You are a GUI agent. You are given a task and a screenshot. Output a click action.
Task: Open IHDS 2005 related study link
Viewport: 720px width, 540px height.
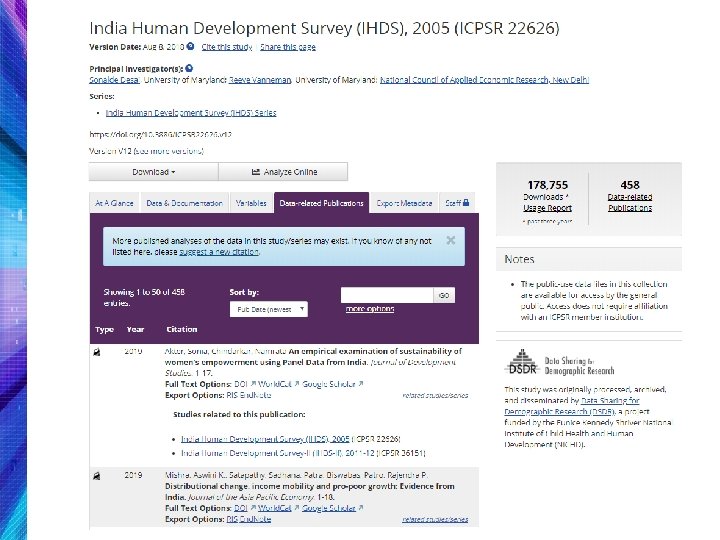pyautogui.click(x=265, y=439)
